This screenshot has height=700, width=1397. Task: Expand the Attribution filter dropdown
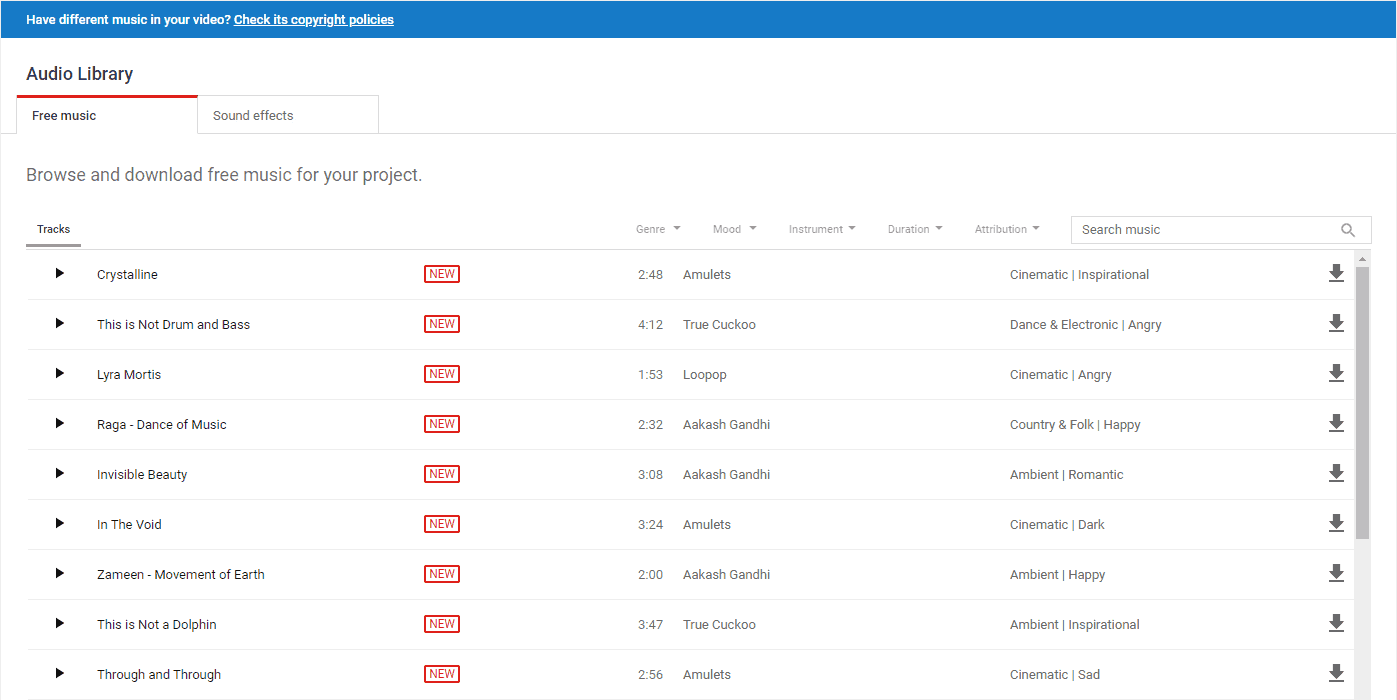(1007, 229)
